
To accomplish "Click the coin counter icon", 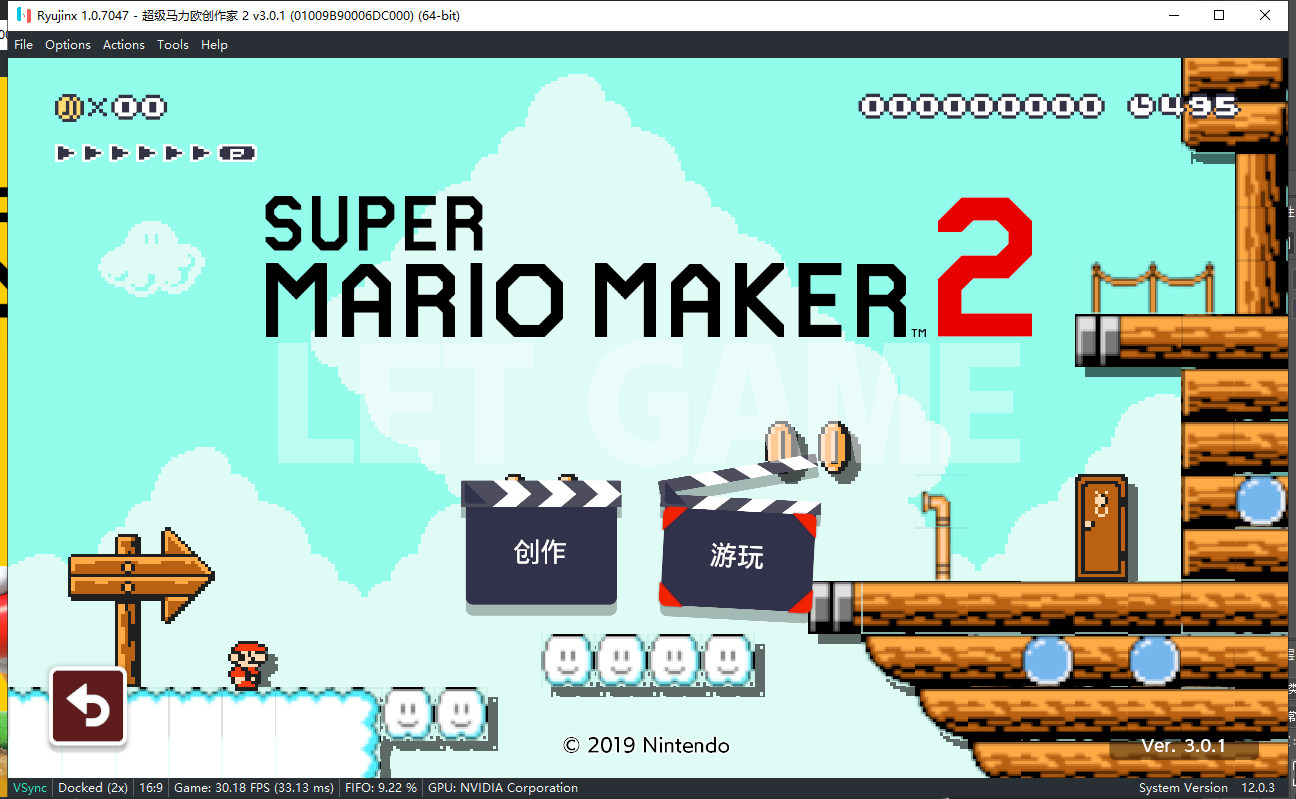I will (68, 107).
